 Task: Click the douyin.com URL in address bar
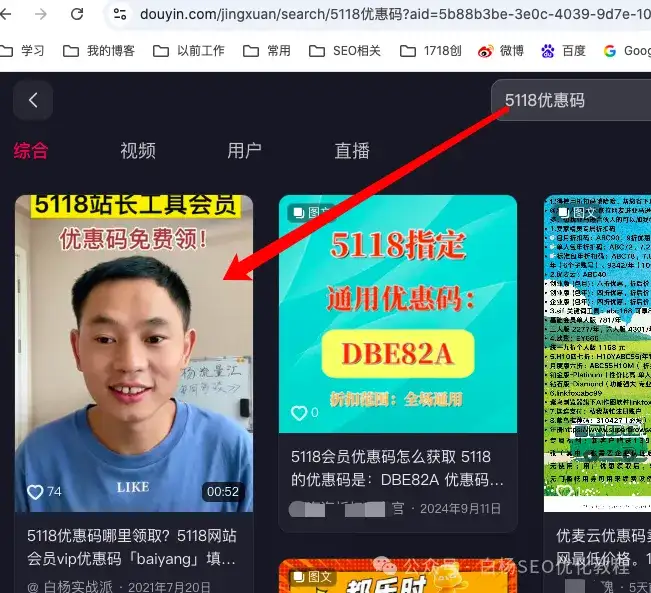tap(394, 14)
